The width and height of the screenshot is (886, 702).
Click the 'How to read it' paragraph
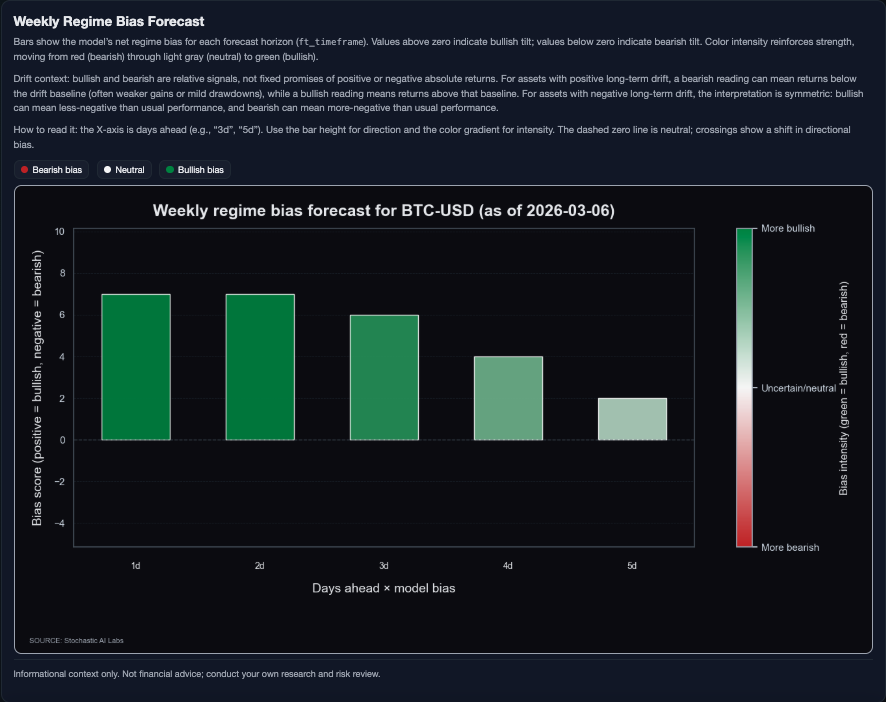432,137
